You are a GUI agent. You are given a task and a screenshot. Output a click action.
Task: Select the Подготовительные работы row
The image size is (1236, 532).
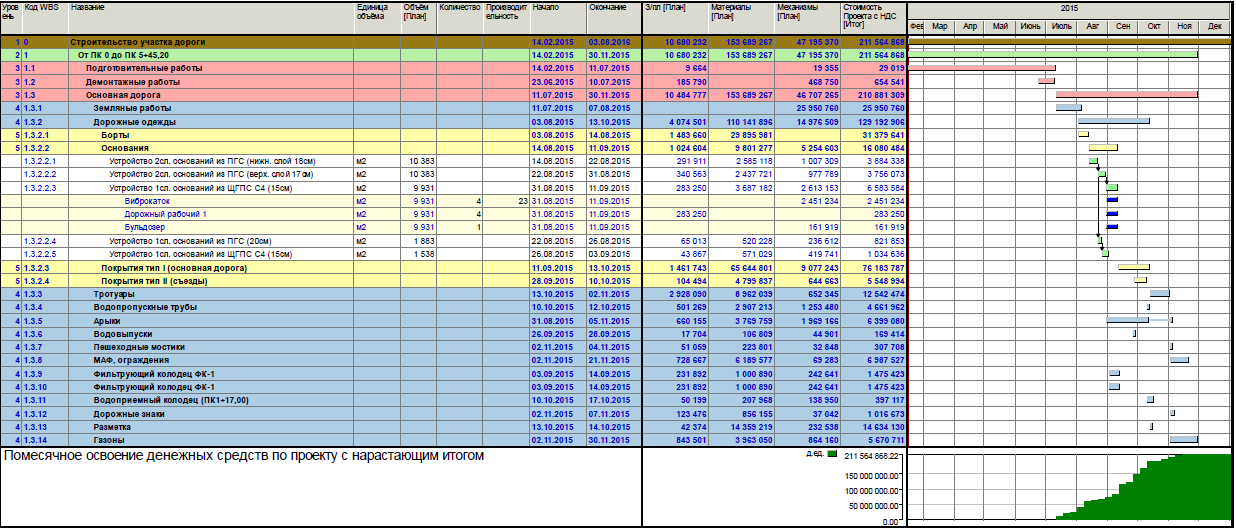454,68
